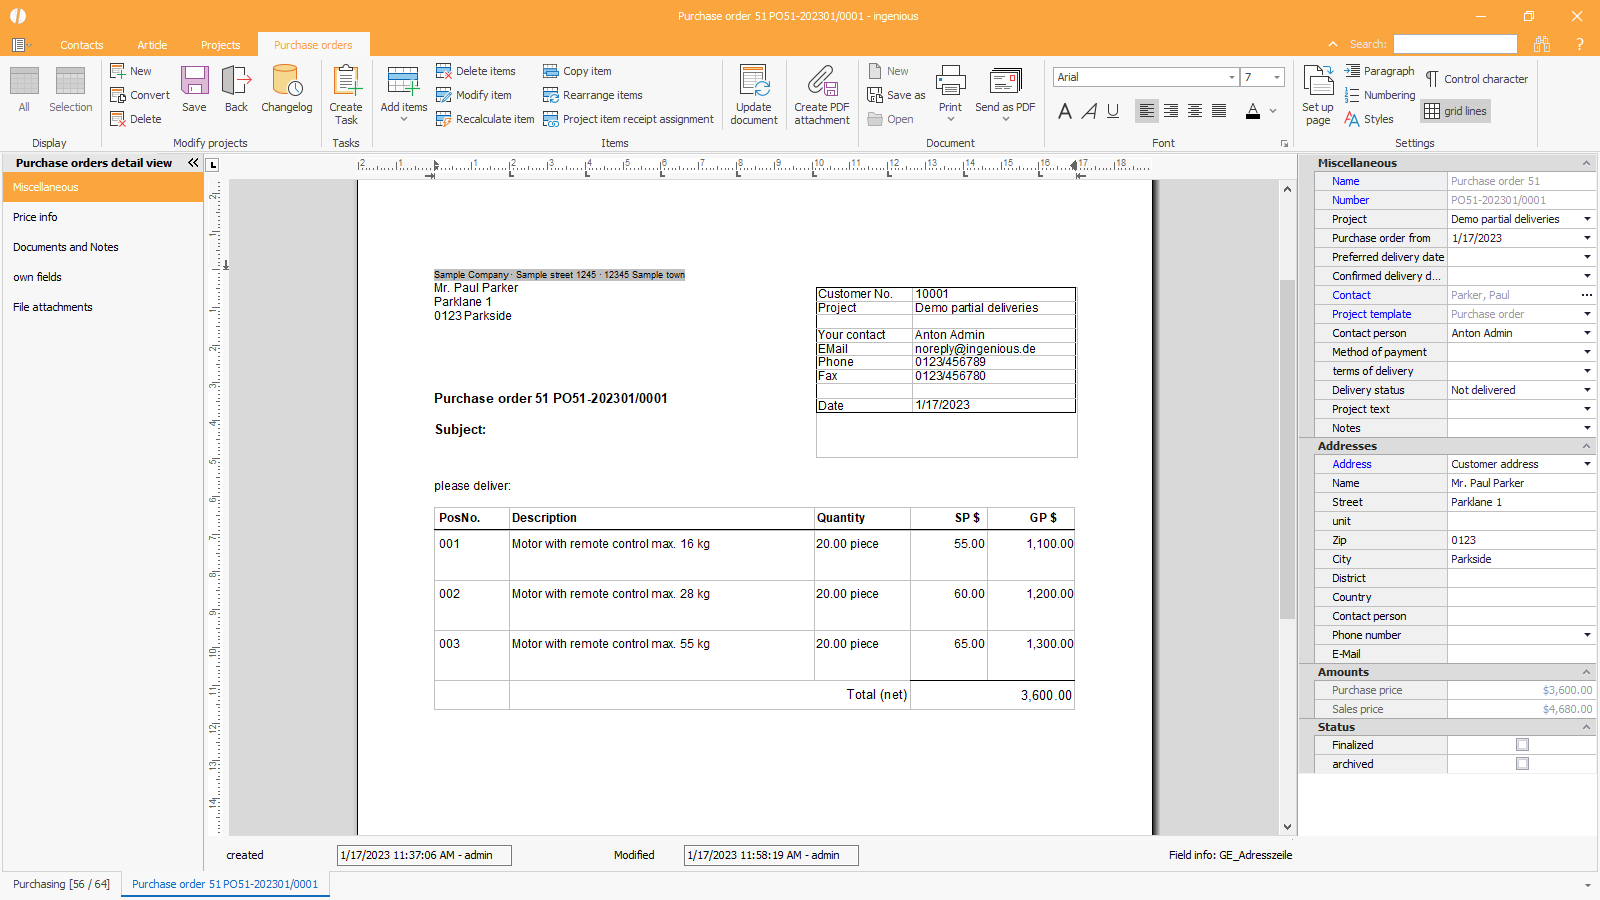Image resolution: width=1600 pixels, height=900 pixels.
Task: Click Recalculate item button
Action: tap(486, 119)
